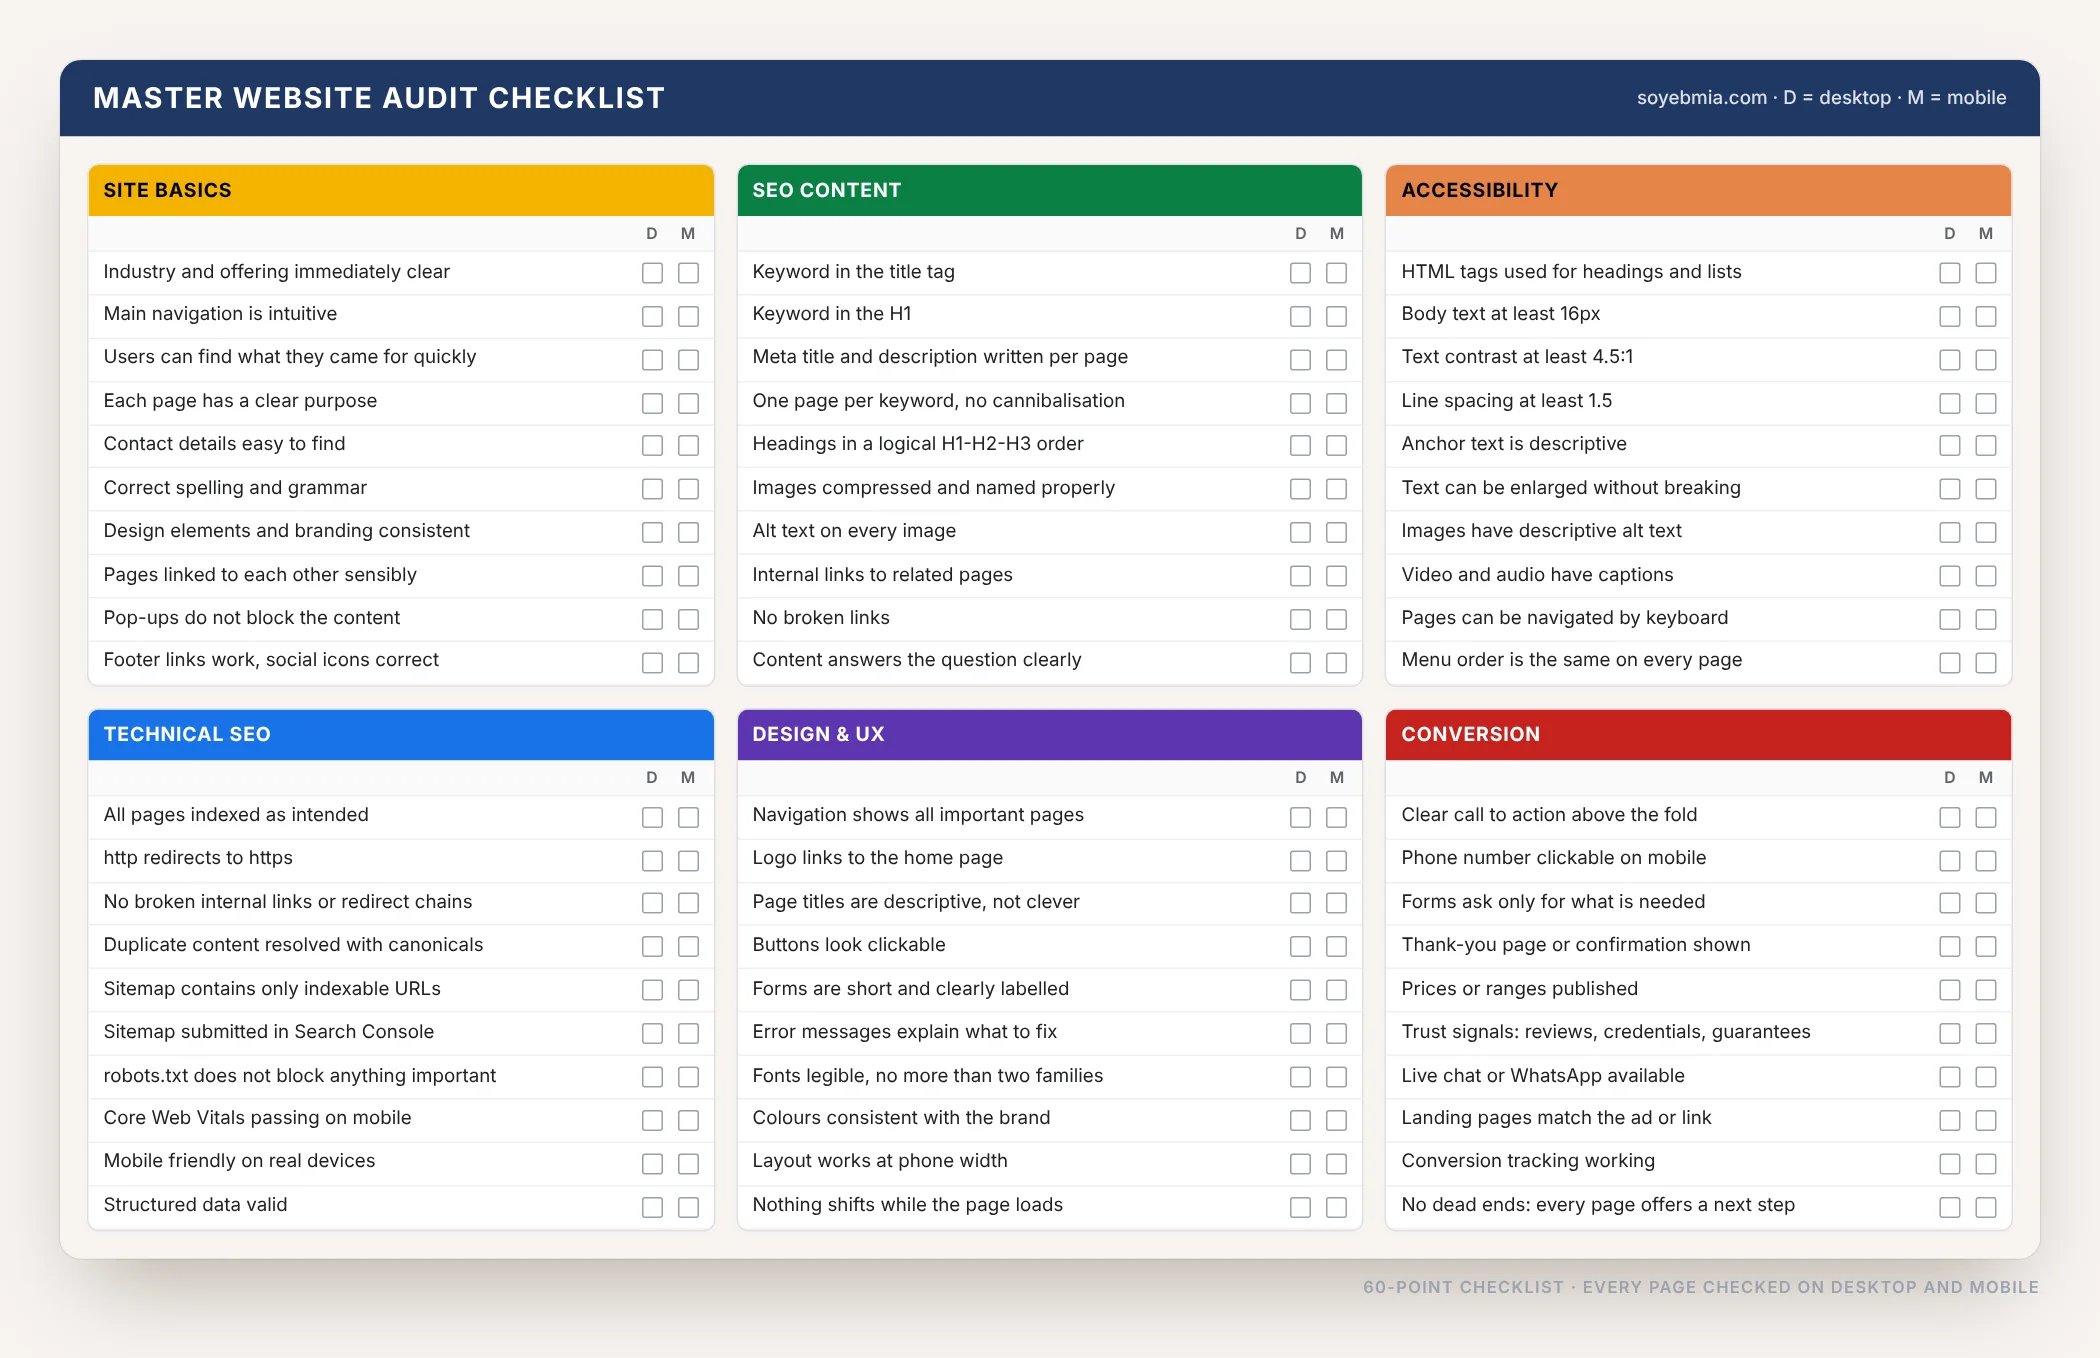The image size is (2100, 1358).
Task: Click the MASTER WEBSITE AUDIT CHECKLIST title
Action: [379, 98]
